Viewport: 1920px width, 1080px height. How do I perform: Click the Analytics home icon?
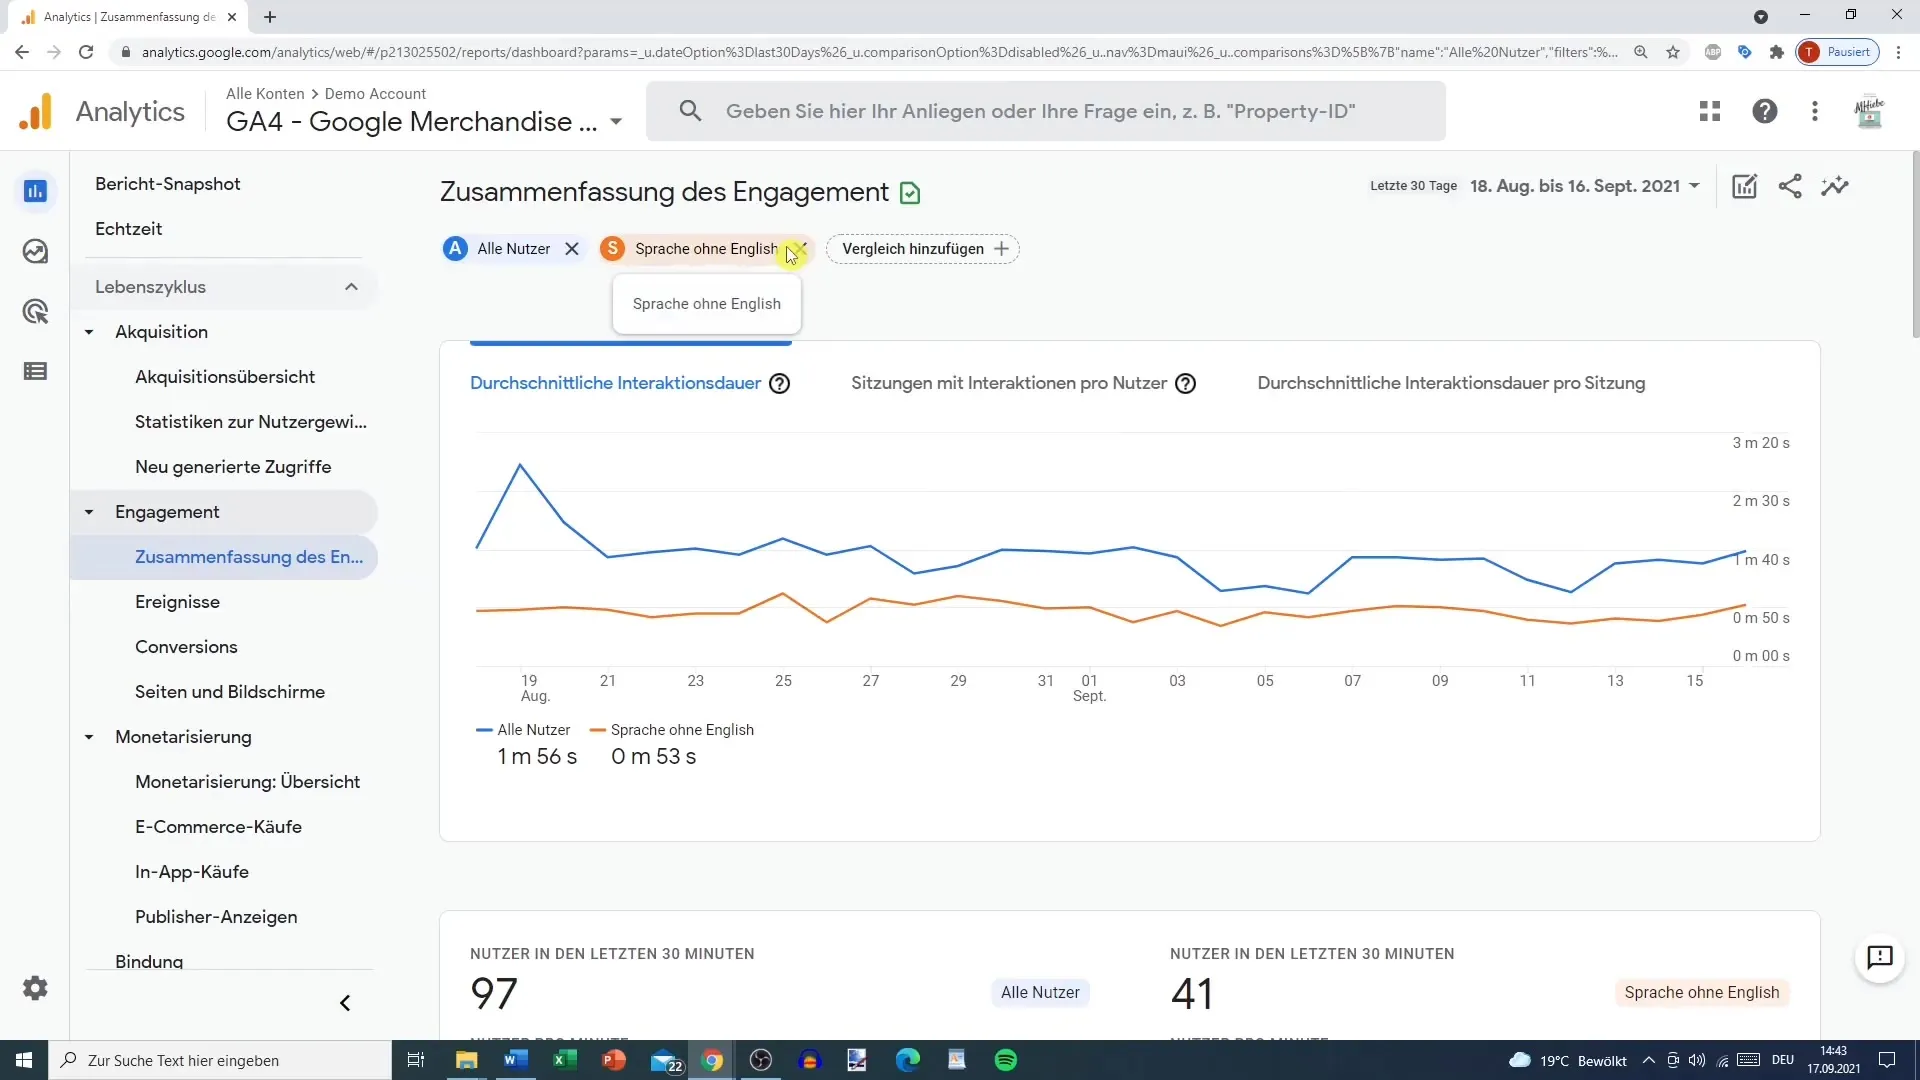[x=34, y=111]
